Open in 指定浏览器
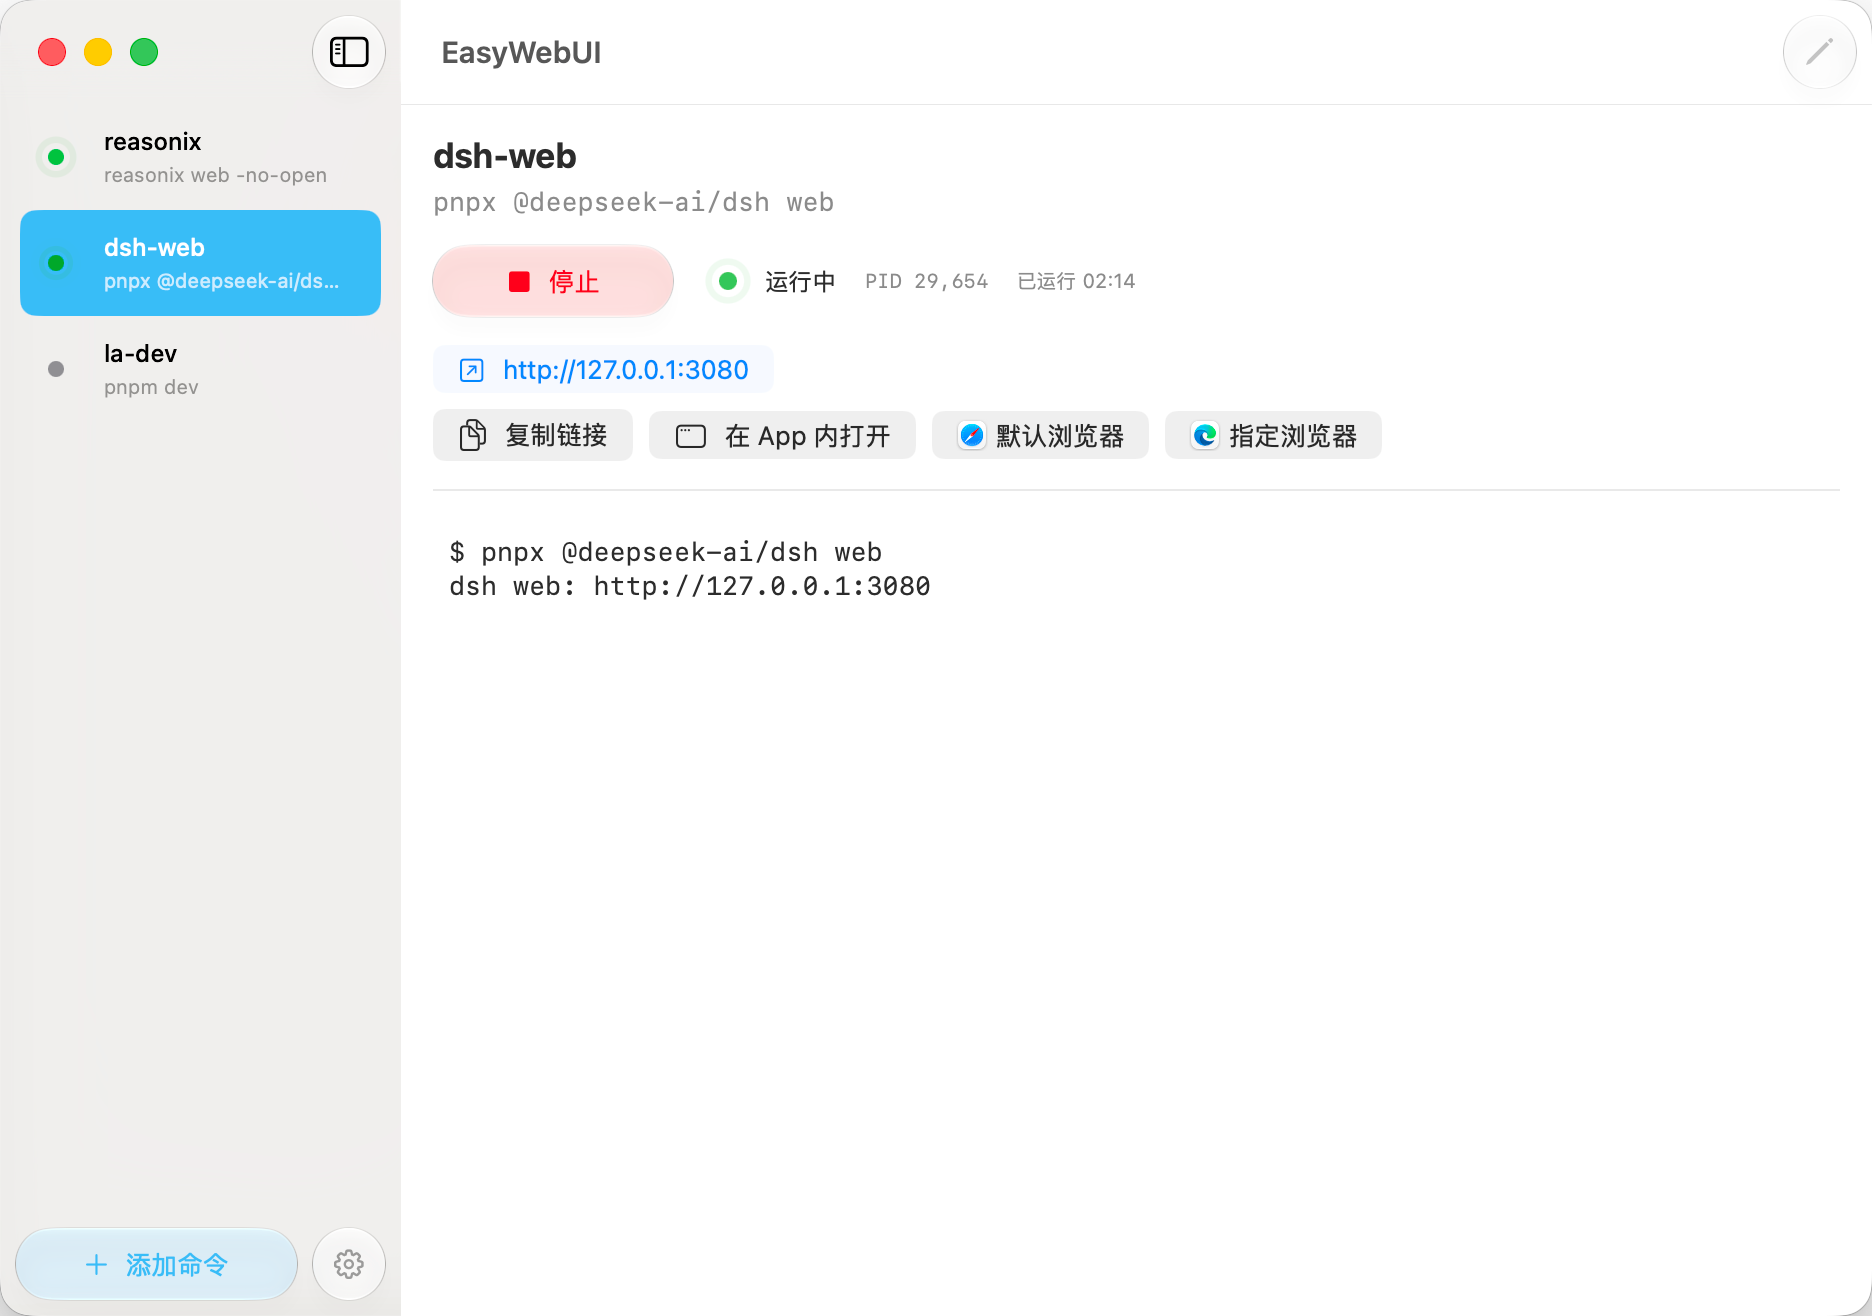1872x1316 pixels. 1273,435
